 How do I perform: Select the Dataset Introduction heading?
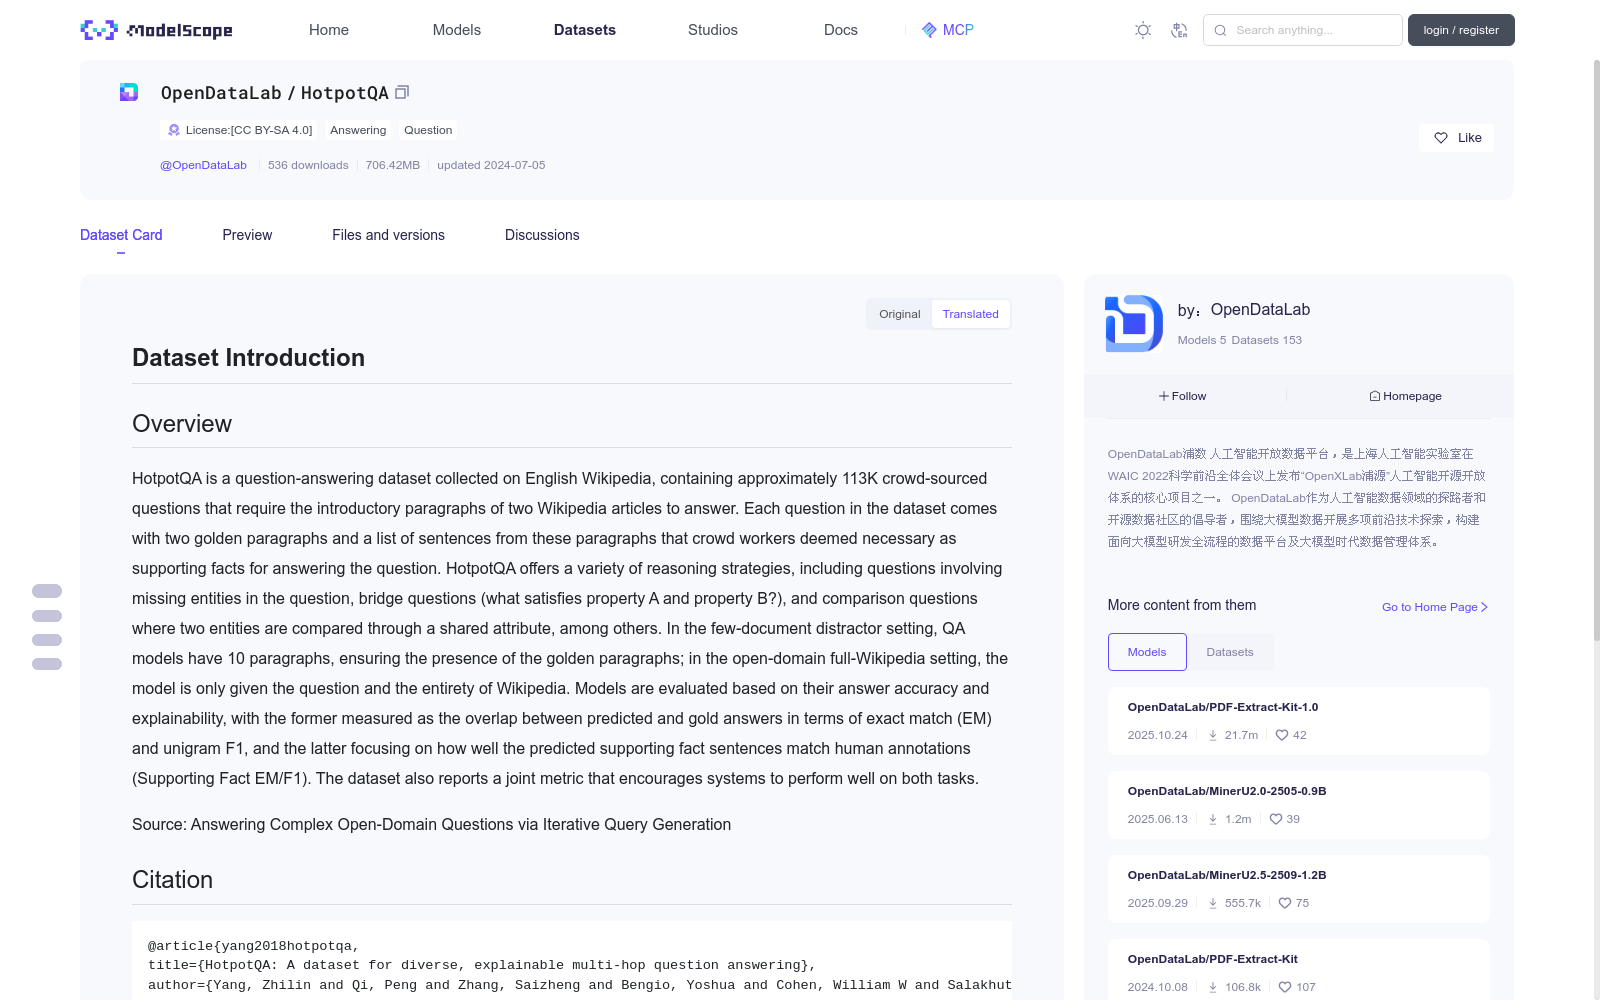click(248, 358)
